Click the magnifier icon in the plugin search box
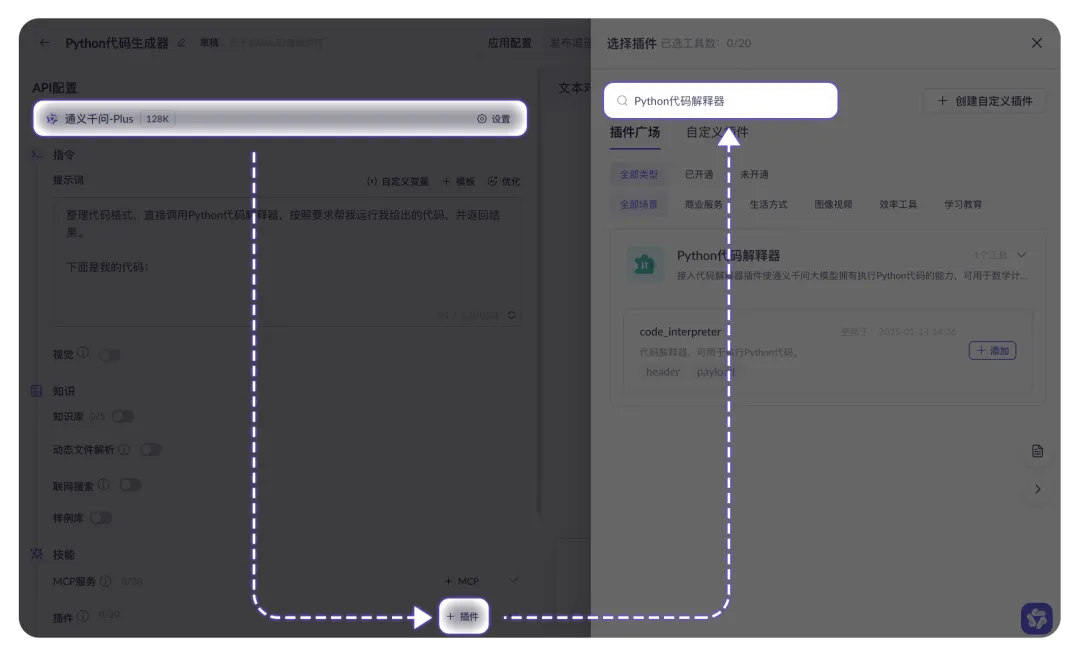The height and width of the screenshot is (656, 1080). pos(622,101)
